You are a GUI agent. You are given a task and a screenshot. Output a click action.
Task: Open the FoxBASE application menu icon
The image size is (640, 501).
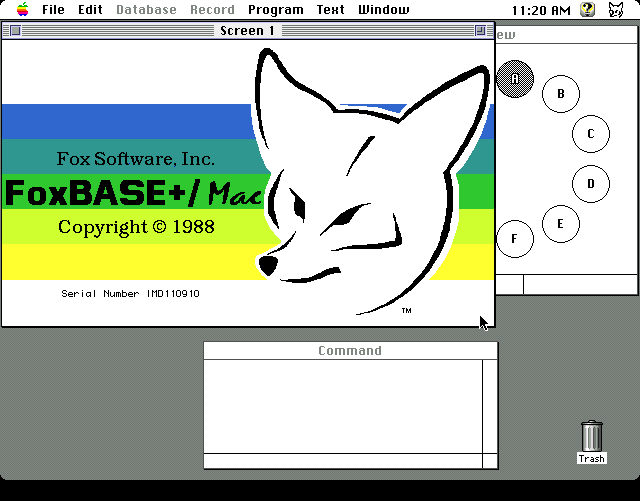616,9
